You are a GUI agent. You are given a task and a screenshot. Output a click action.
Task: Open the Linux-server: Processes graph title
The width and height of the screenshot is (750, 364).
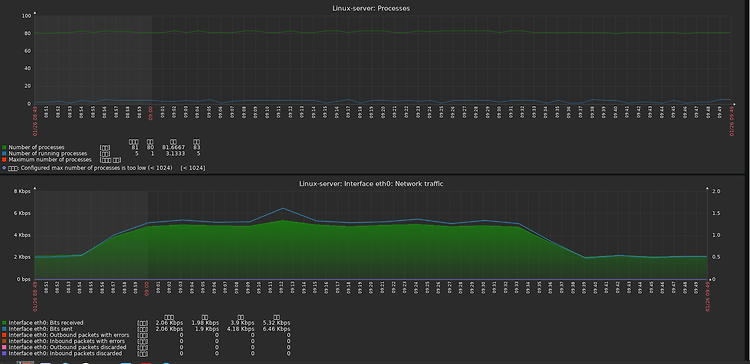pos(371,8)
